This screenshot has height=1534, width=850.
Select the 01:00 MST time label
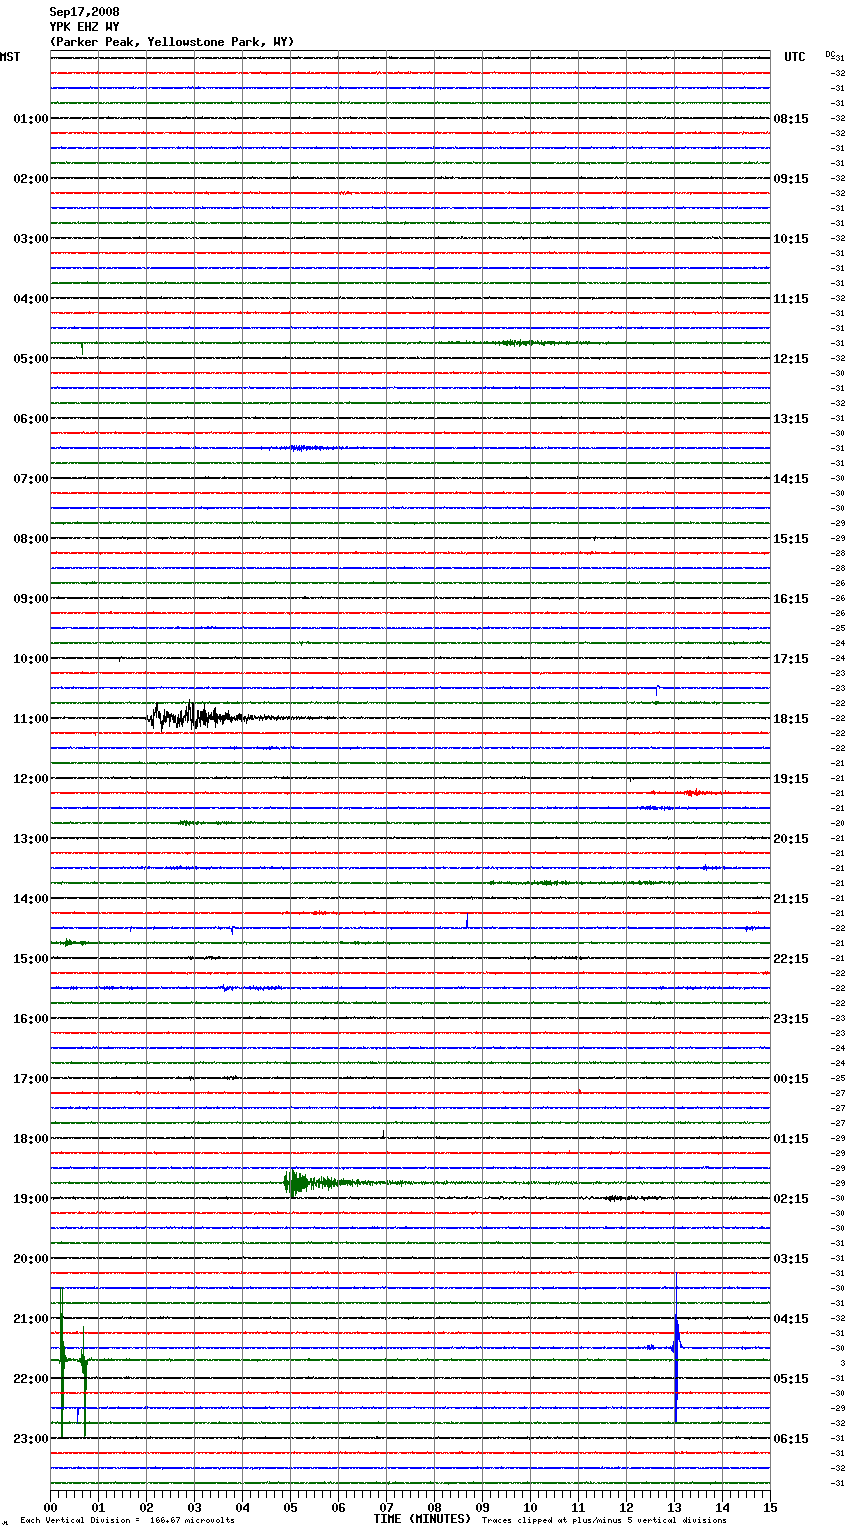31,119
